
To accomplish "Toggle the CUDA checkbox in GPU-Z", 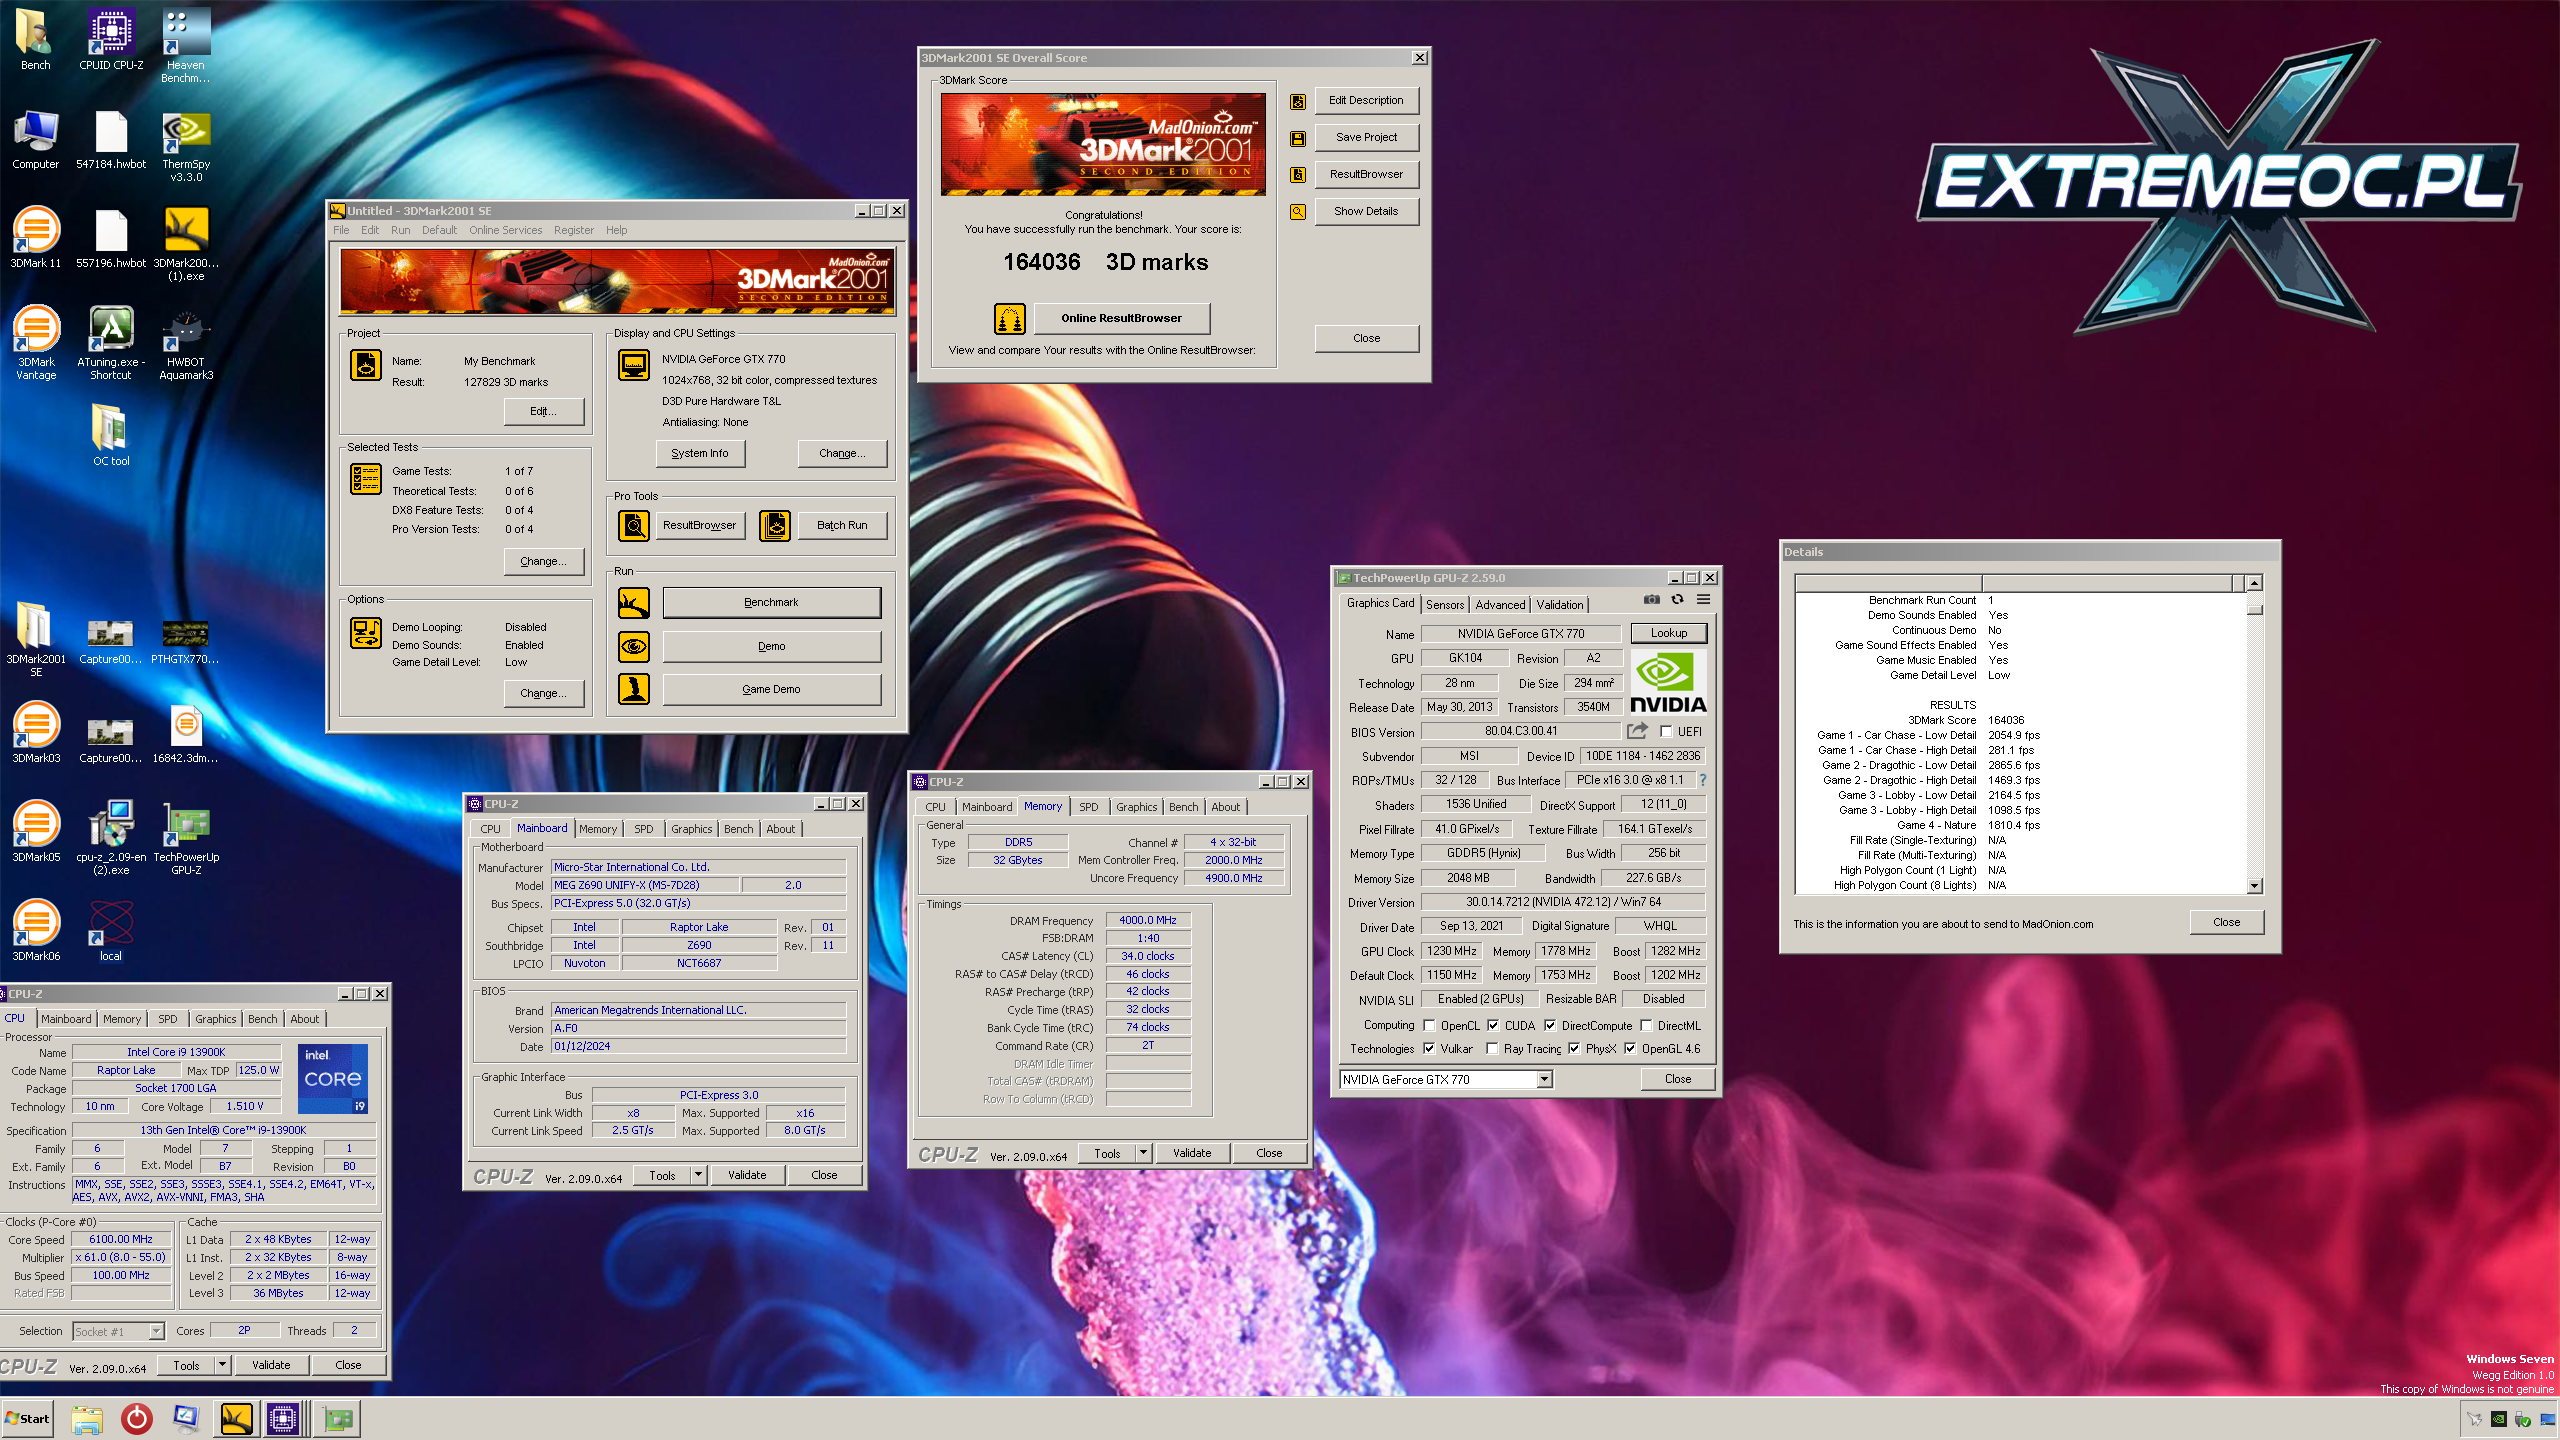I will (x=1493, y=1025).
